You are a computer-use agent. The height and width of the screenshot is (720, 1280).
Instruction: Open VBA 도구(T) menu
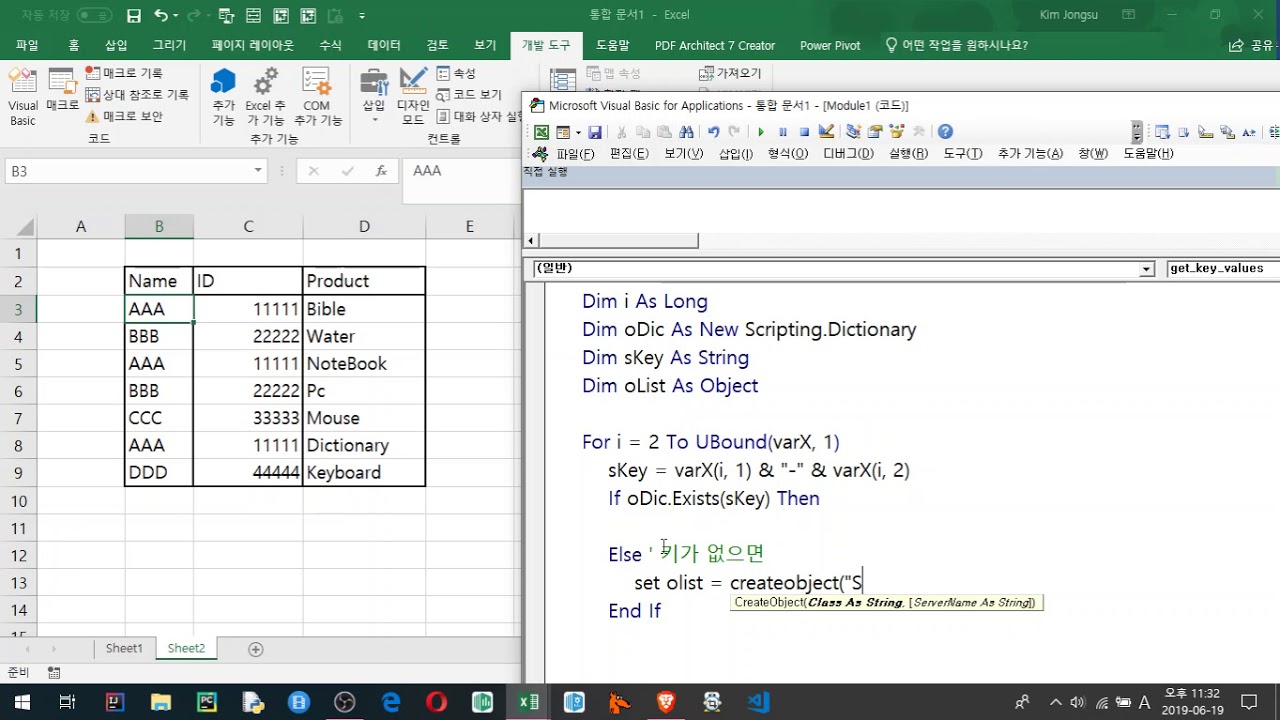tap(963, 154)
